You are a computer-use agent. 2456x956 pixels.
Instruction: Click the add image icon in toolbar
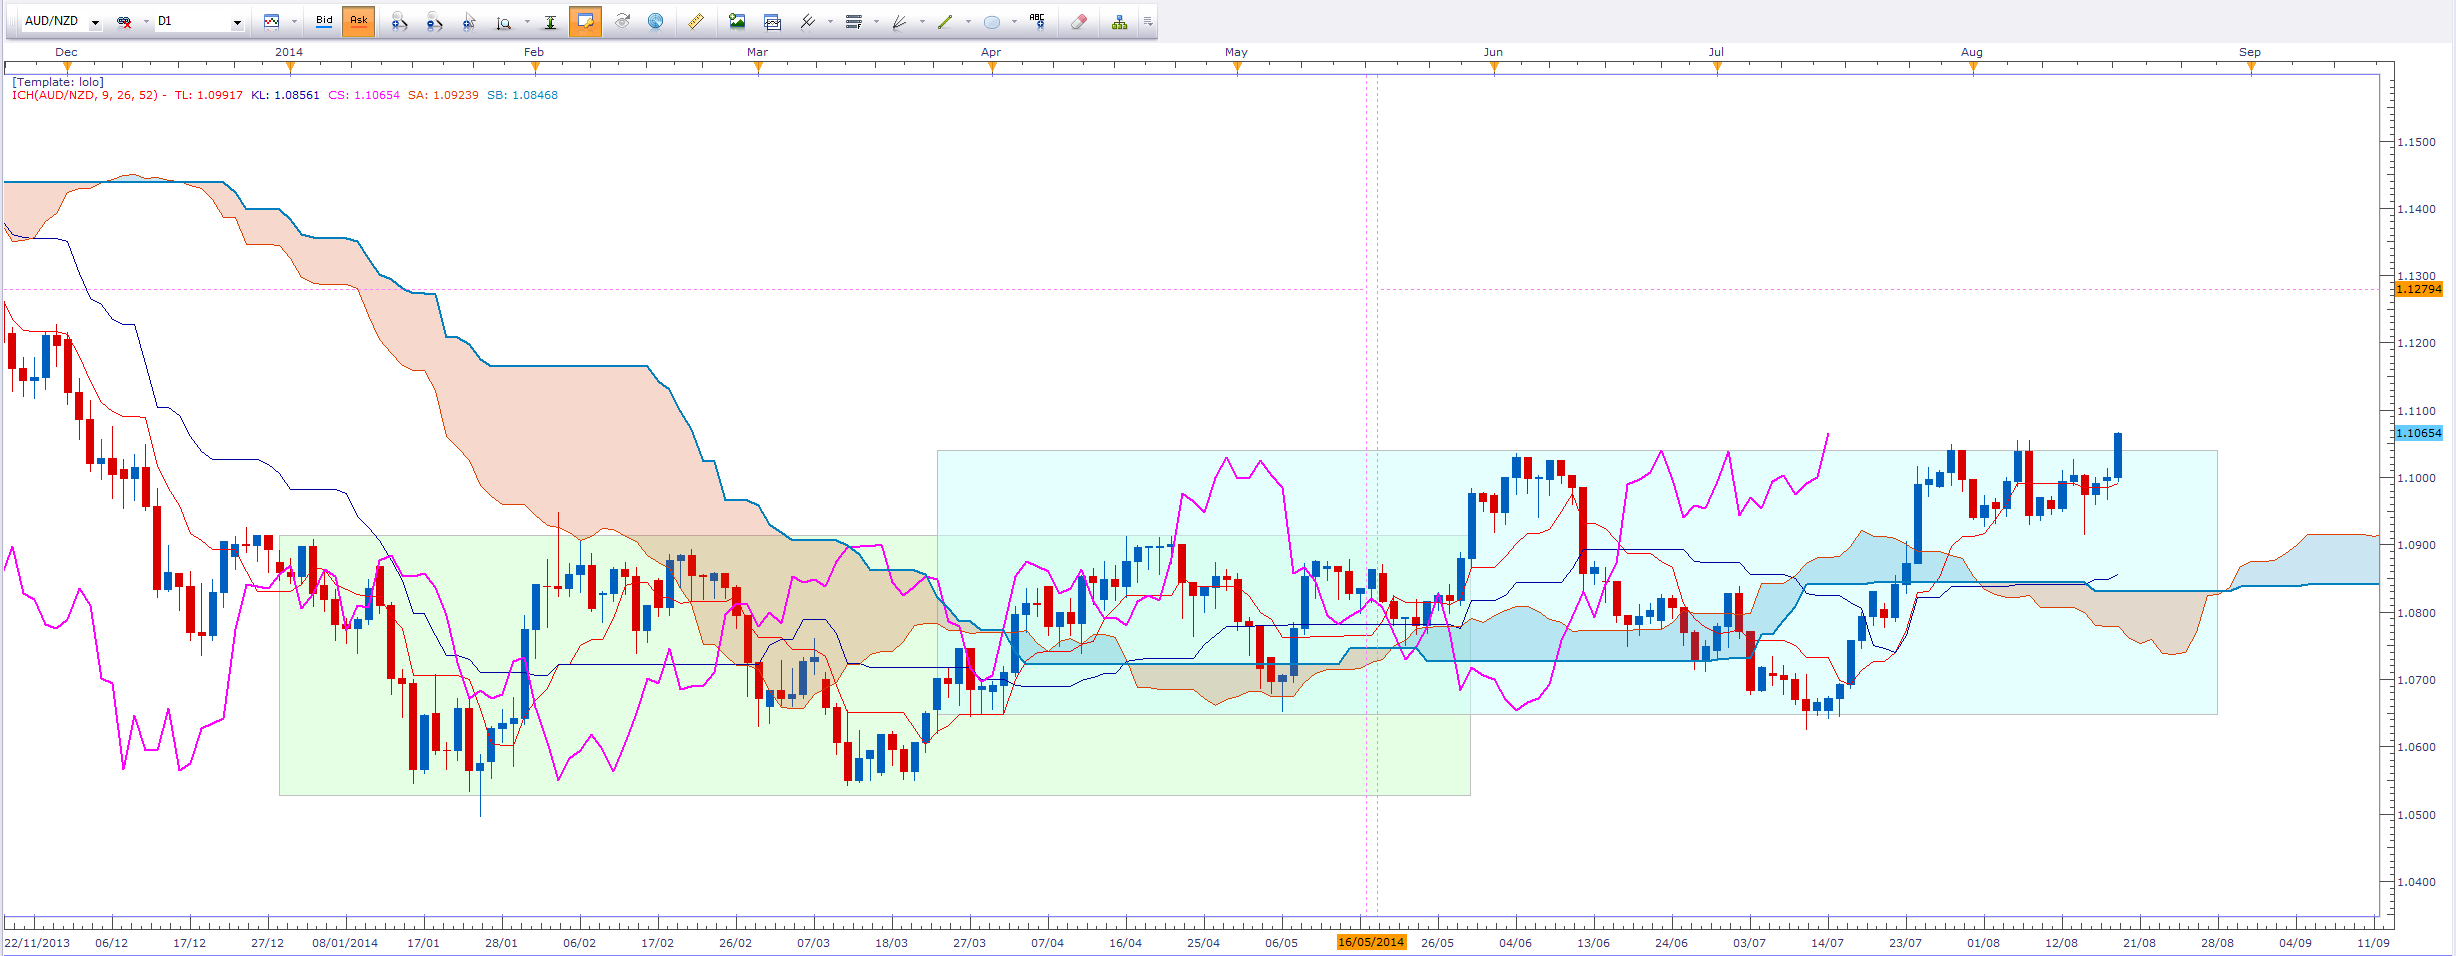point(737,21)
